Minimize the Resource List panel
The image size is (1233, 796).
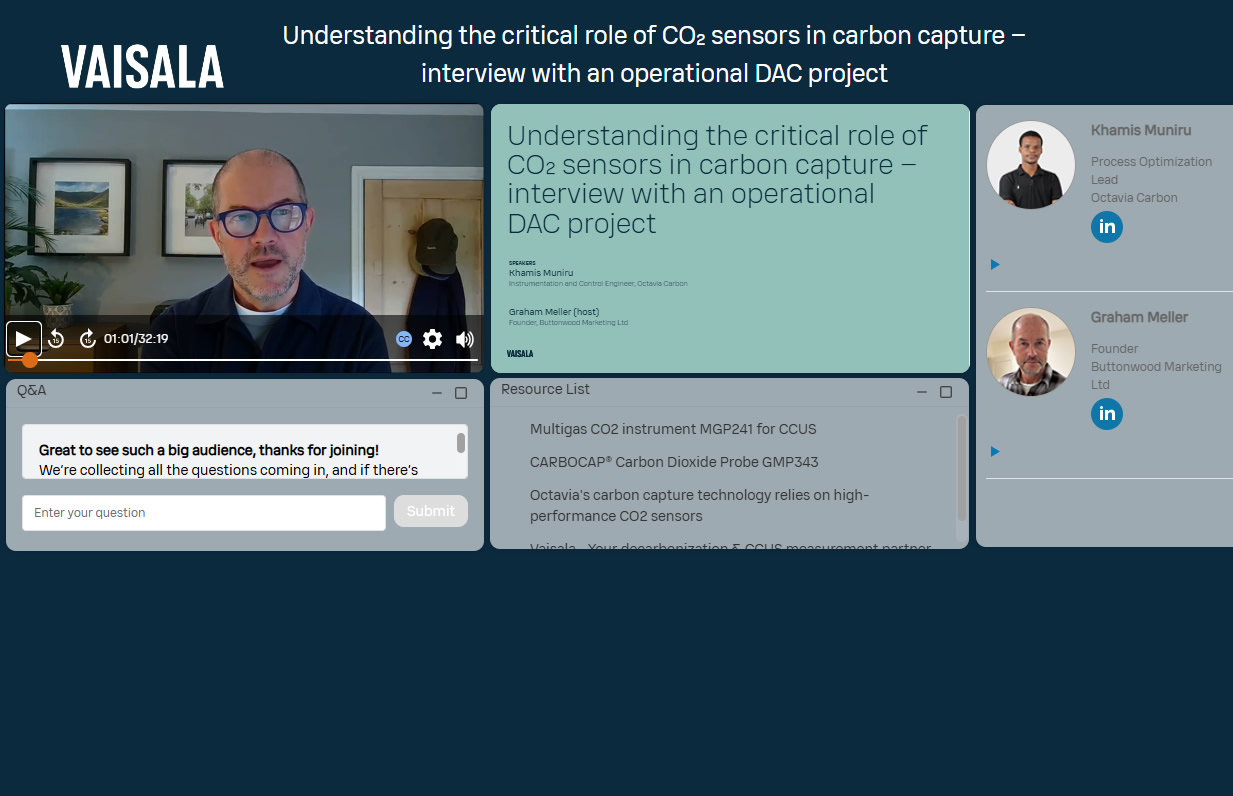coord(922,392)
